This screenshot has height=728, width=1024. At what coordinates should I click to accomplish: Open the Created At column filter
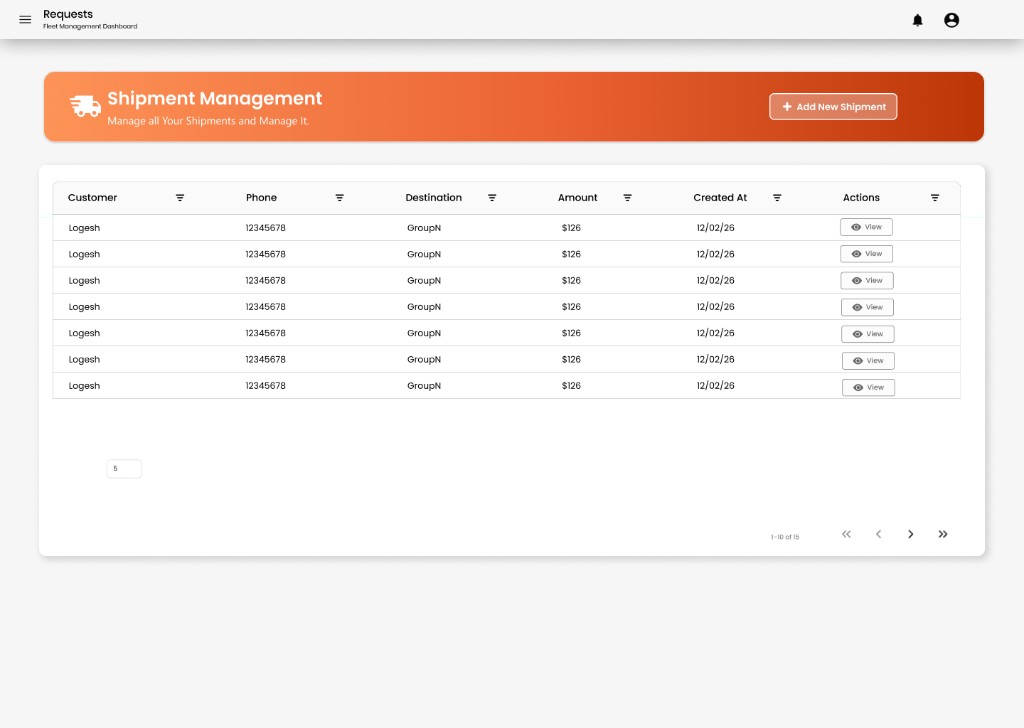click(x=777, y=198)
